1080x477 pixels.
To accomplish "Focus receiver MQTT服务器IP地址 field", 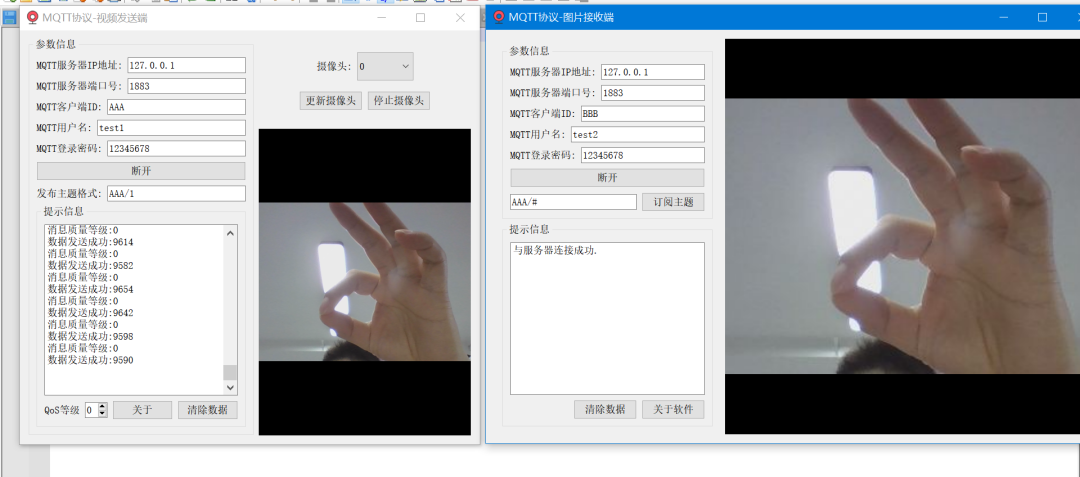I will 653,72.
